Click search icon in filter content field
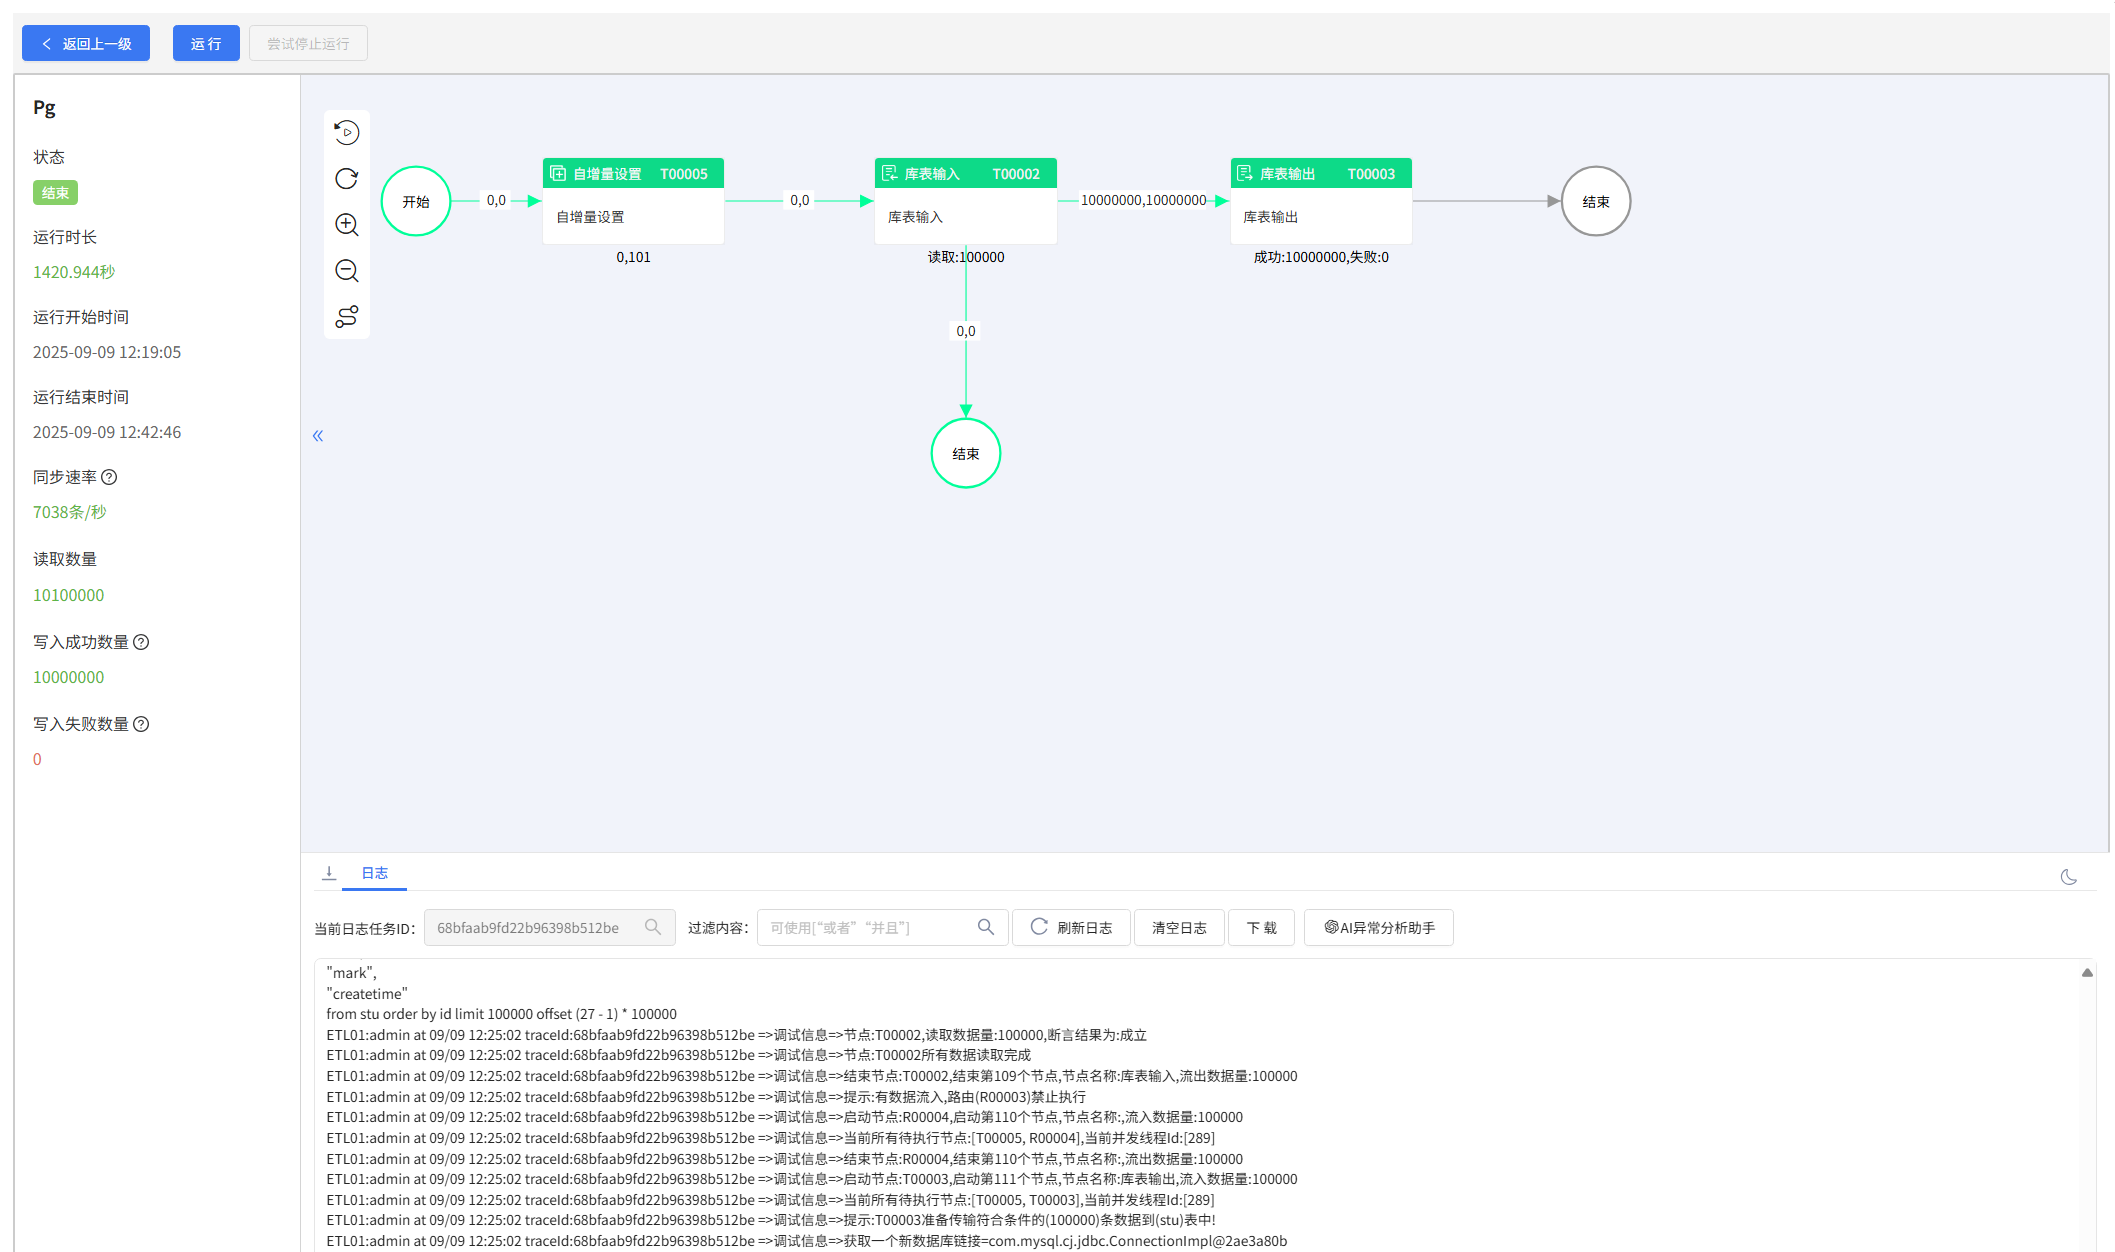This screenshot has width=2115, height=1252. (986, 927)
